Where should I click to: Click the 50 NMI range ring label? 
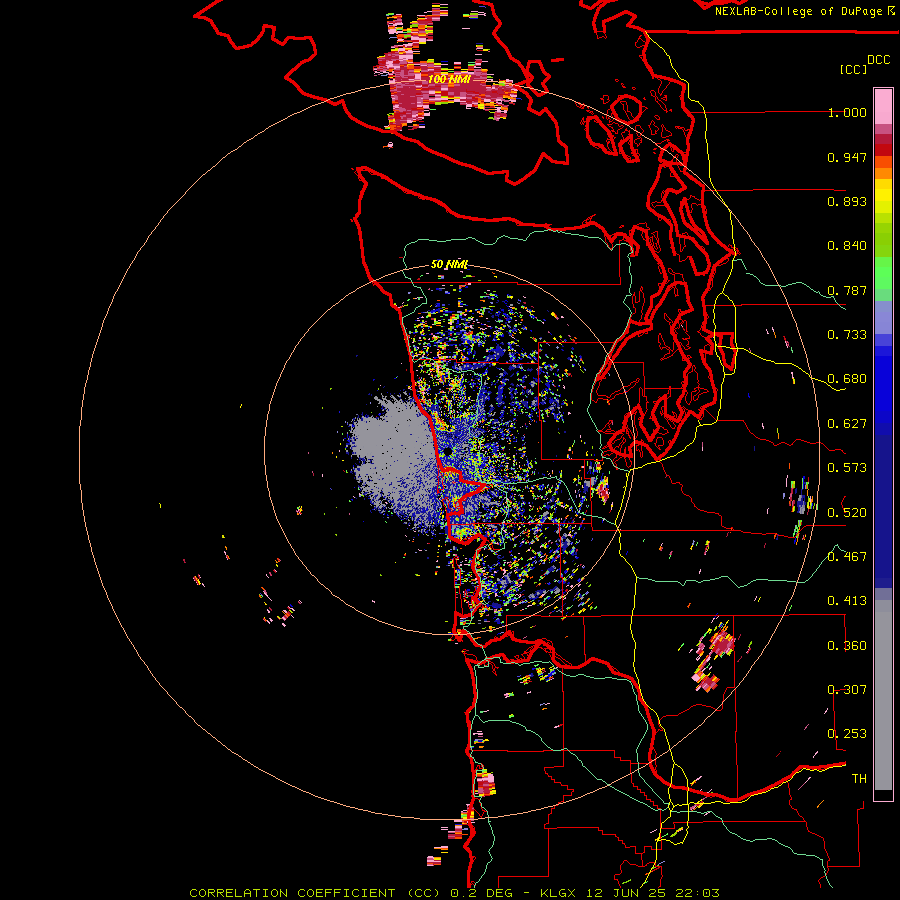click(449, 264)
